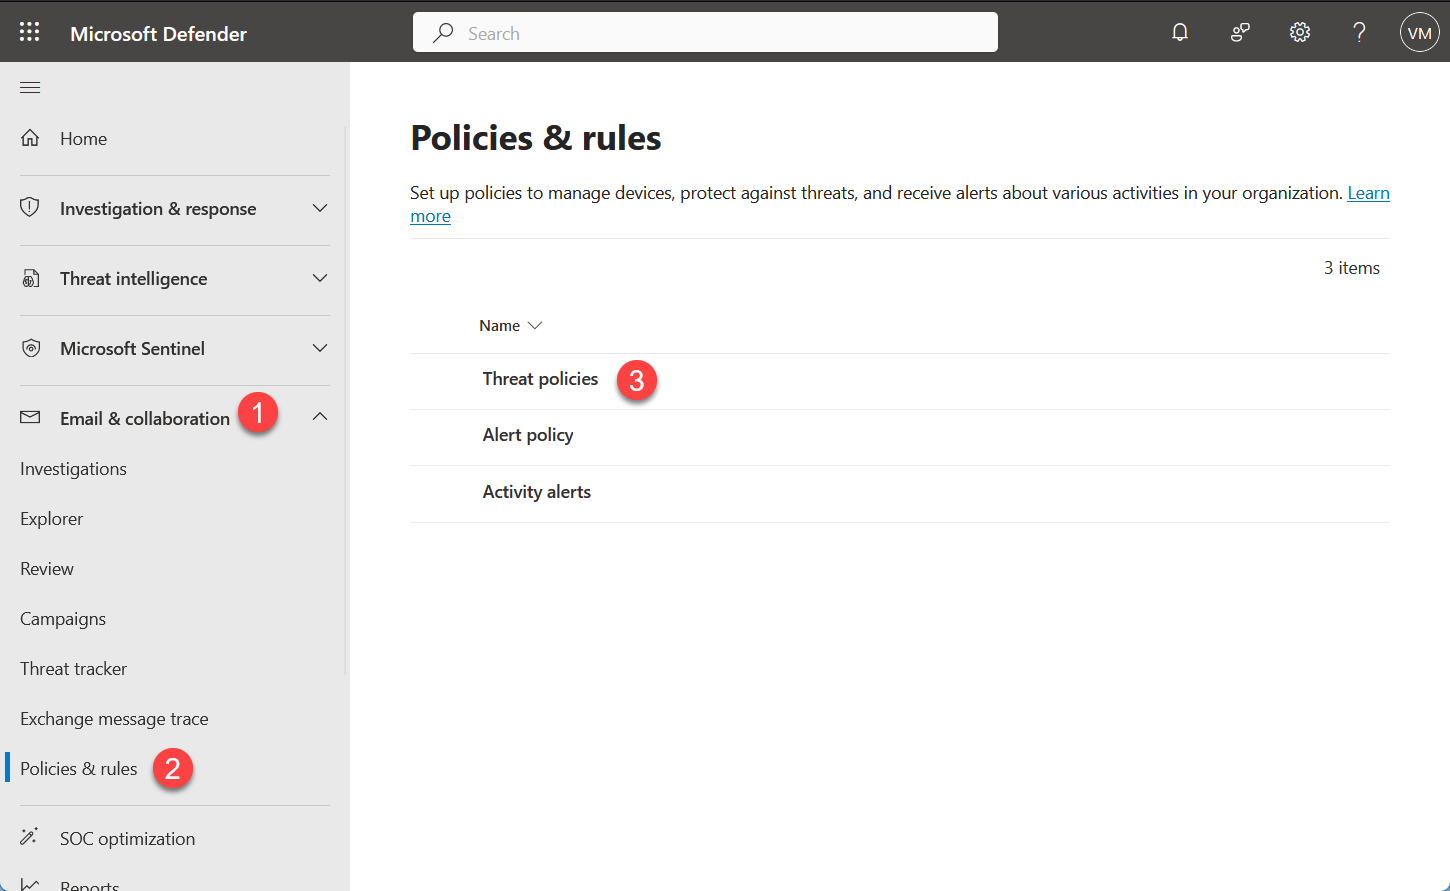The image size is (1450, 891).
Task: Open the Settings gear icon
Action: [x=1299, y=31]
